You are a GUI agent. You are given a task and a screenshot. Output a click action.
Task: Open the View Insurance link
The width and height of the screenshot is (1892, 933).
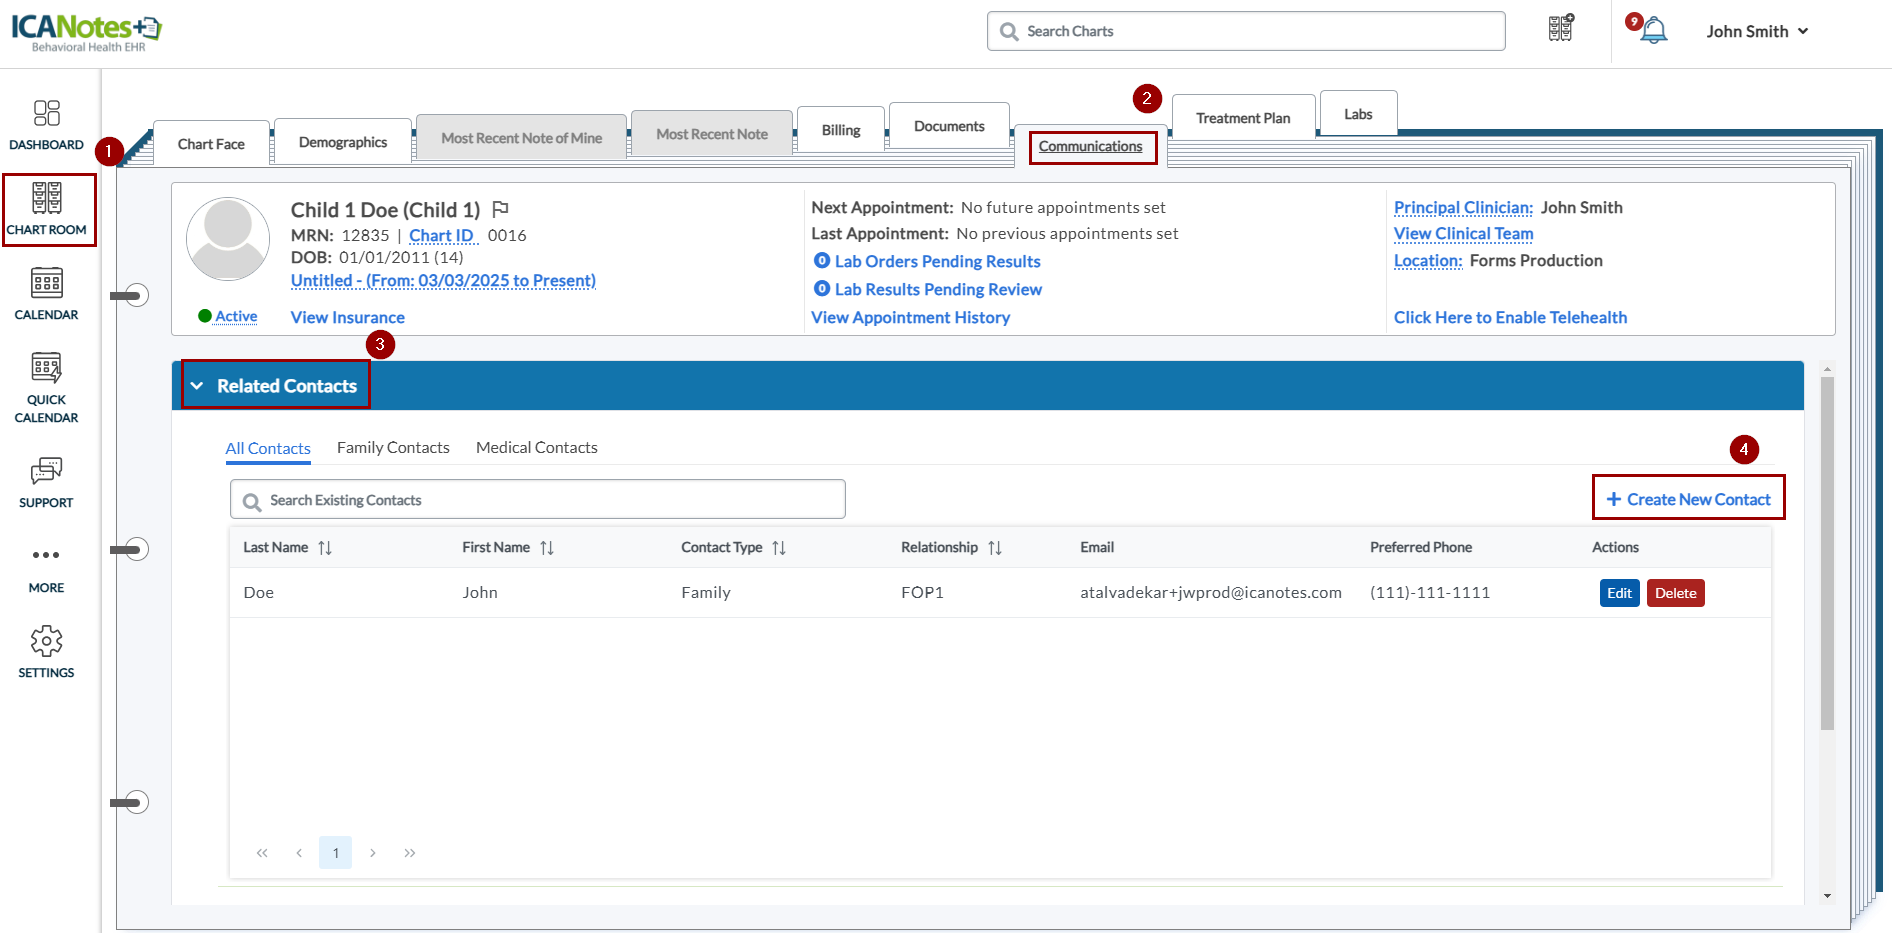point(347,317)
